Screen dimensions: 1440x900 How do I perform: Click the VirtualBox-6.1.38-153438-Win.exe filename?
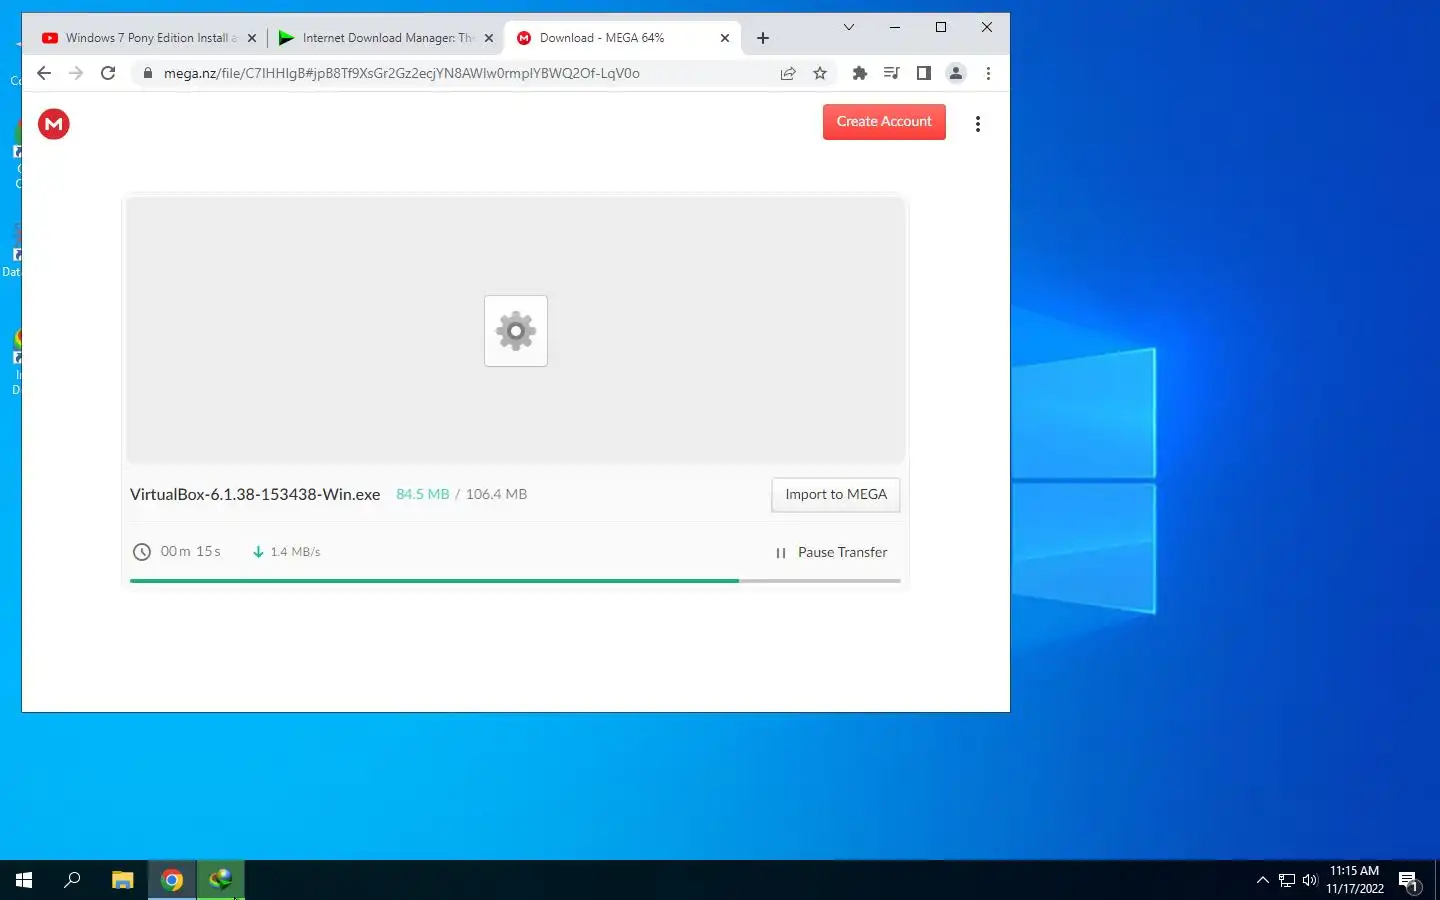coord(255,495)
